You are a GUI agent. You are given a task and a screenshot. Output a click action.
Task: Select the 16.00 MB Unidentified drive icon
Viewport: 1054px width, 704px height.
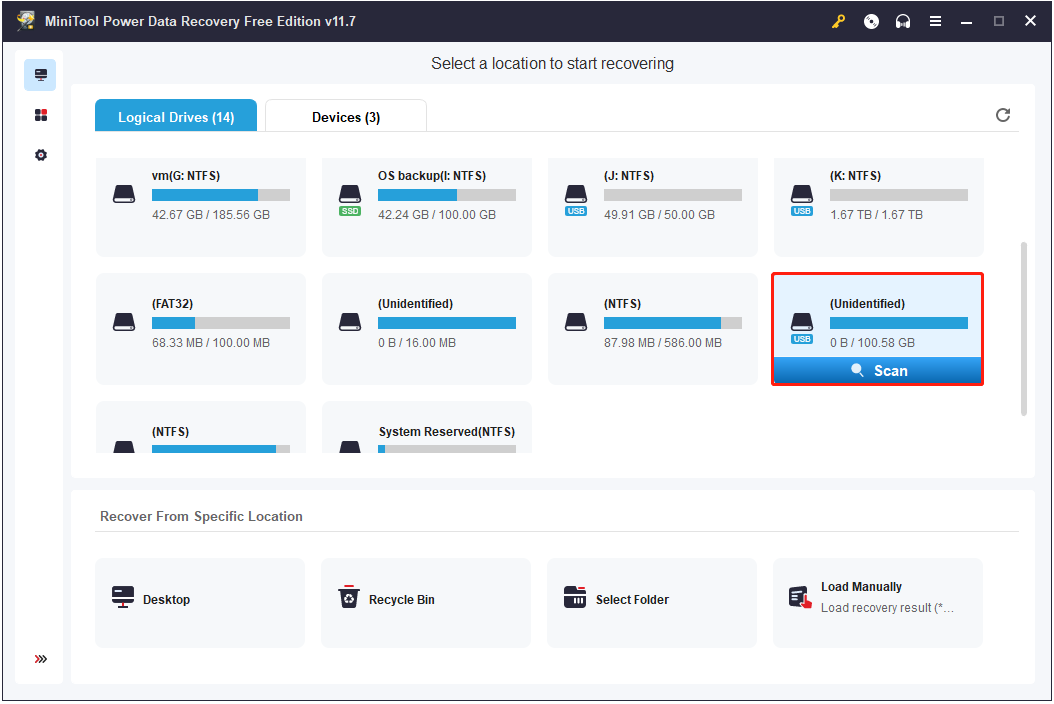coord(350,322)
